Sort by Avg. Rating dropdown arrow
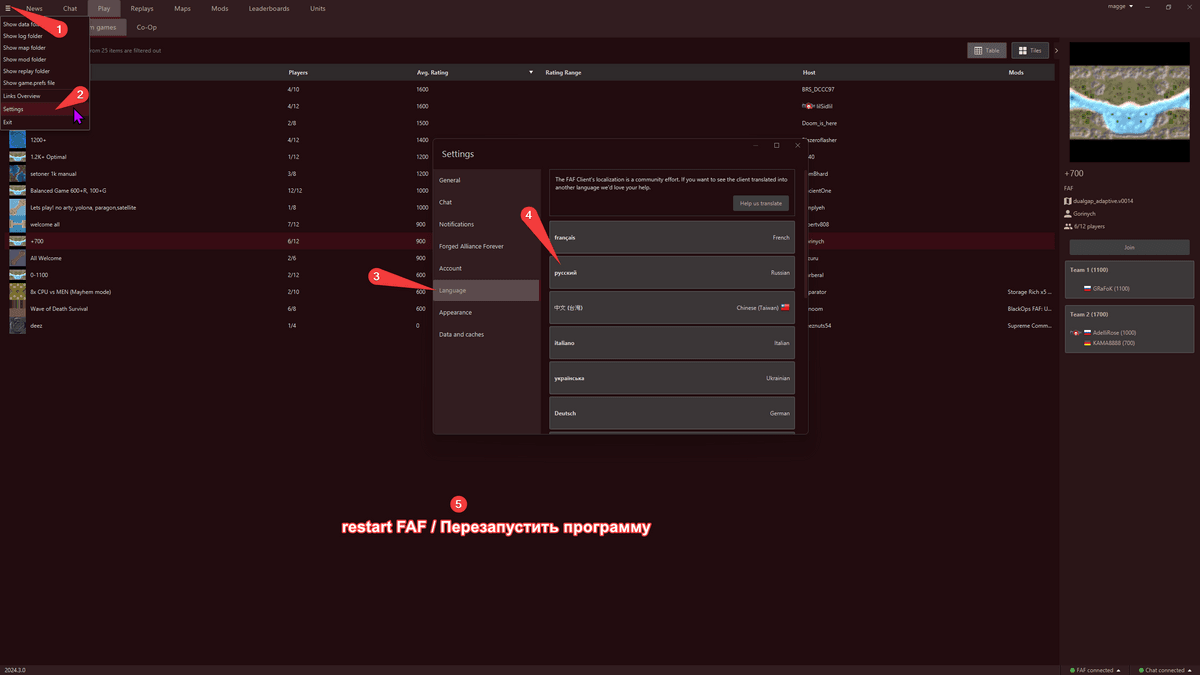 point(531,73)
